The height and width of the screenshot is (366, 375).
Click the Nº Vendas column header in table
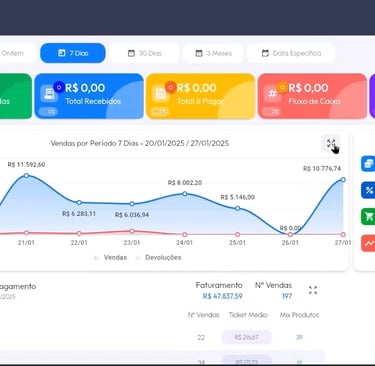click(x=204, y=315)
